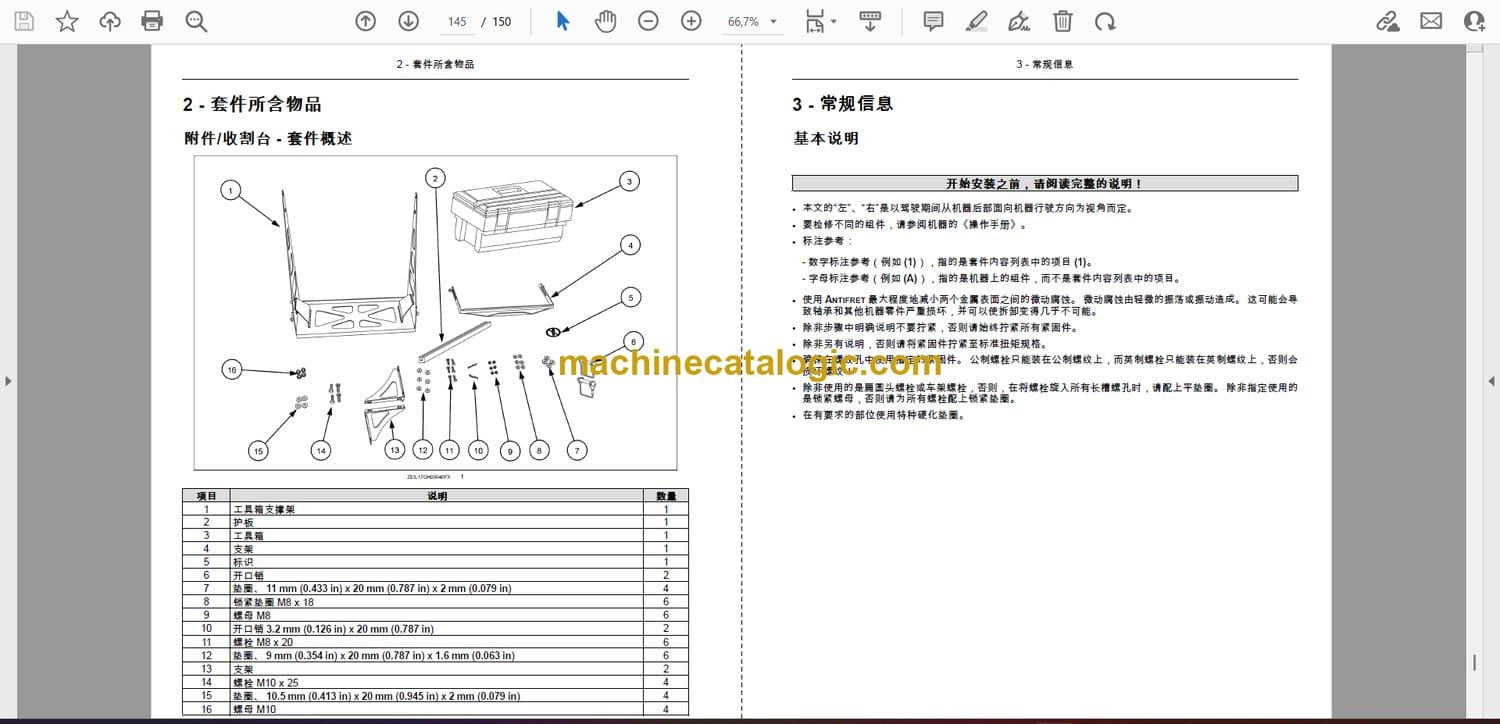
Task: Save the PDF with the floppy disk icon
Action: (24, 21)
